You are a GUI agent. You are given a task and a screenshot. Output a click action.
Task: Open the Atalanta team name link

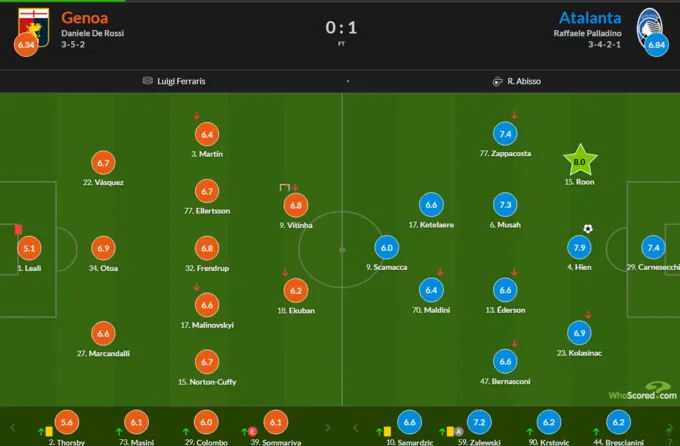[x=588, y=17]
